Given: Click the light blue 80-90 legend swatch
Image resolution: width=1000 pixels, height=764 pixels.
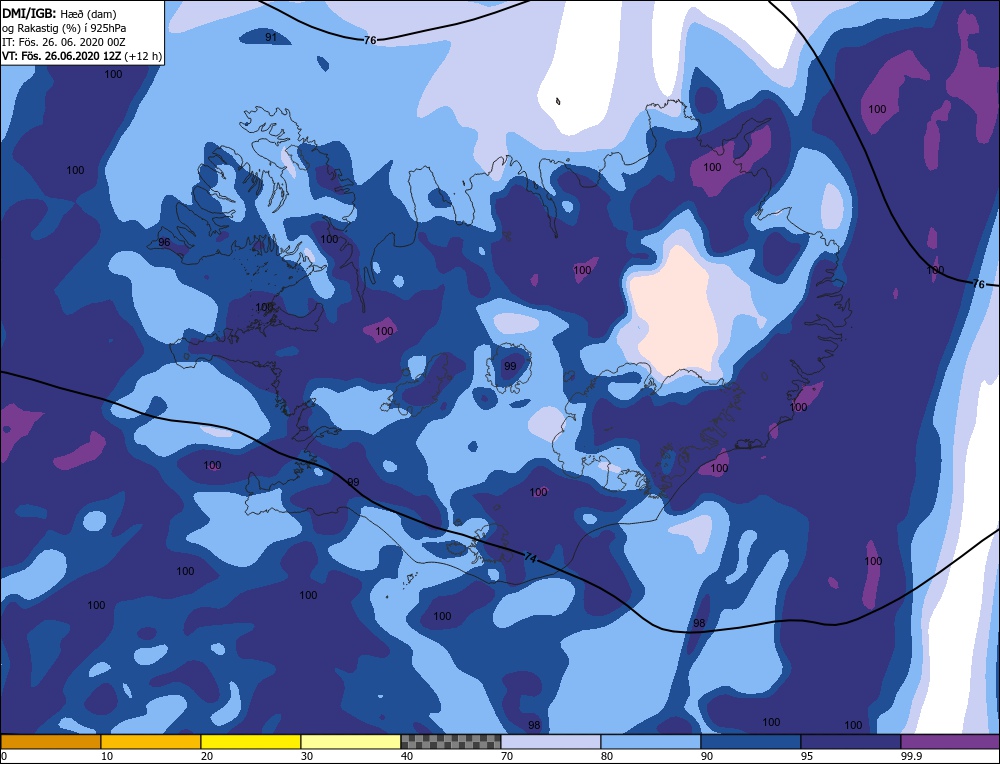Looking at the screenshot, I should (x=651, y=741).
